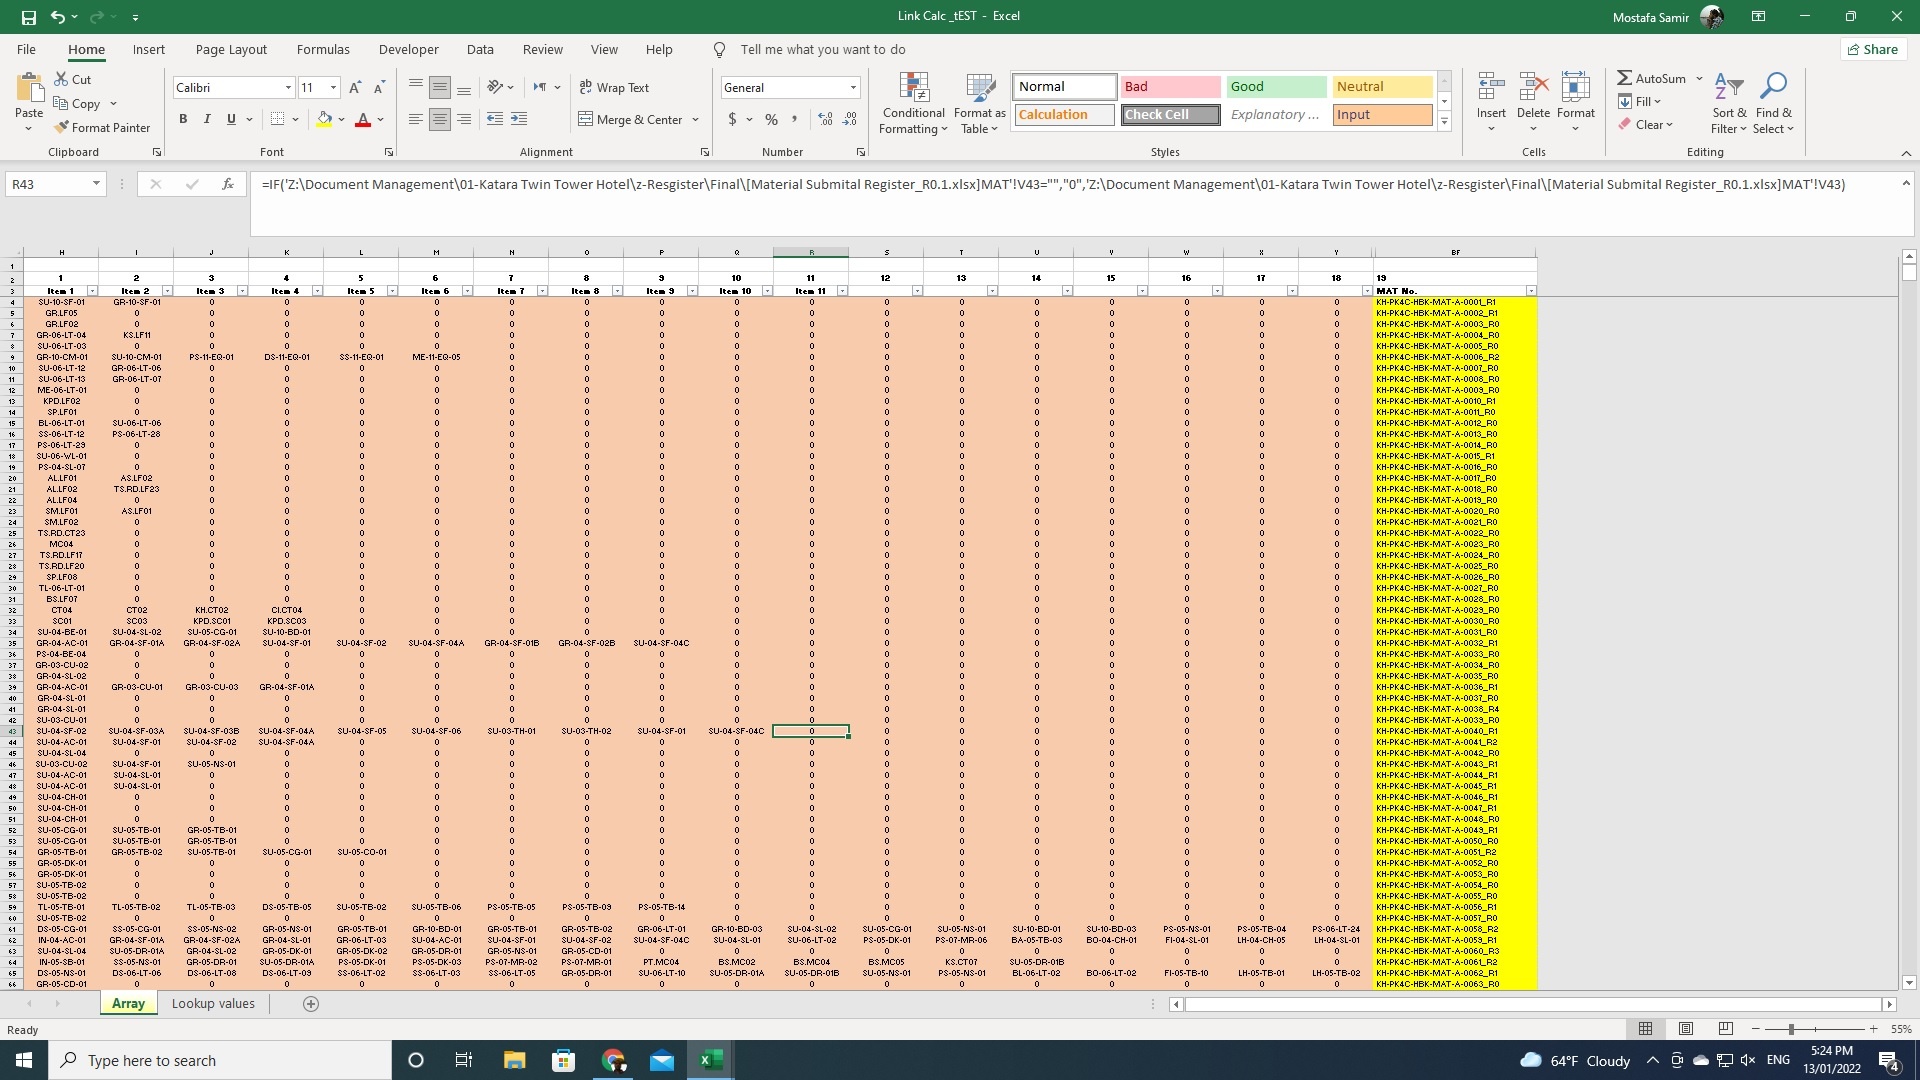1920x1080 pixels.
Task: Open the Review ribbon tab
Action: 542,49
